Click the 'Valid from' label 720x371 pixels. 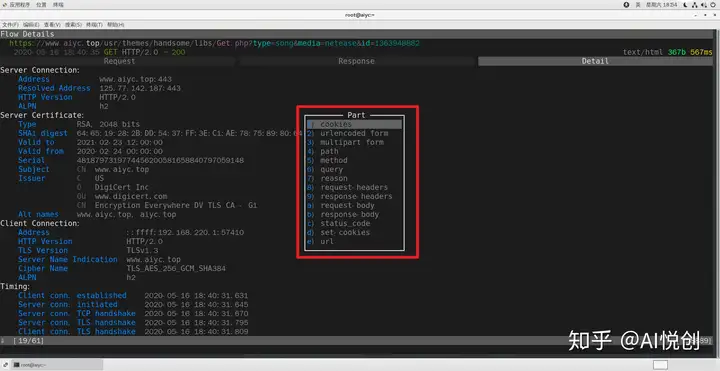coord(41,151)
